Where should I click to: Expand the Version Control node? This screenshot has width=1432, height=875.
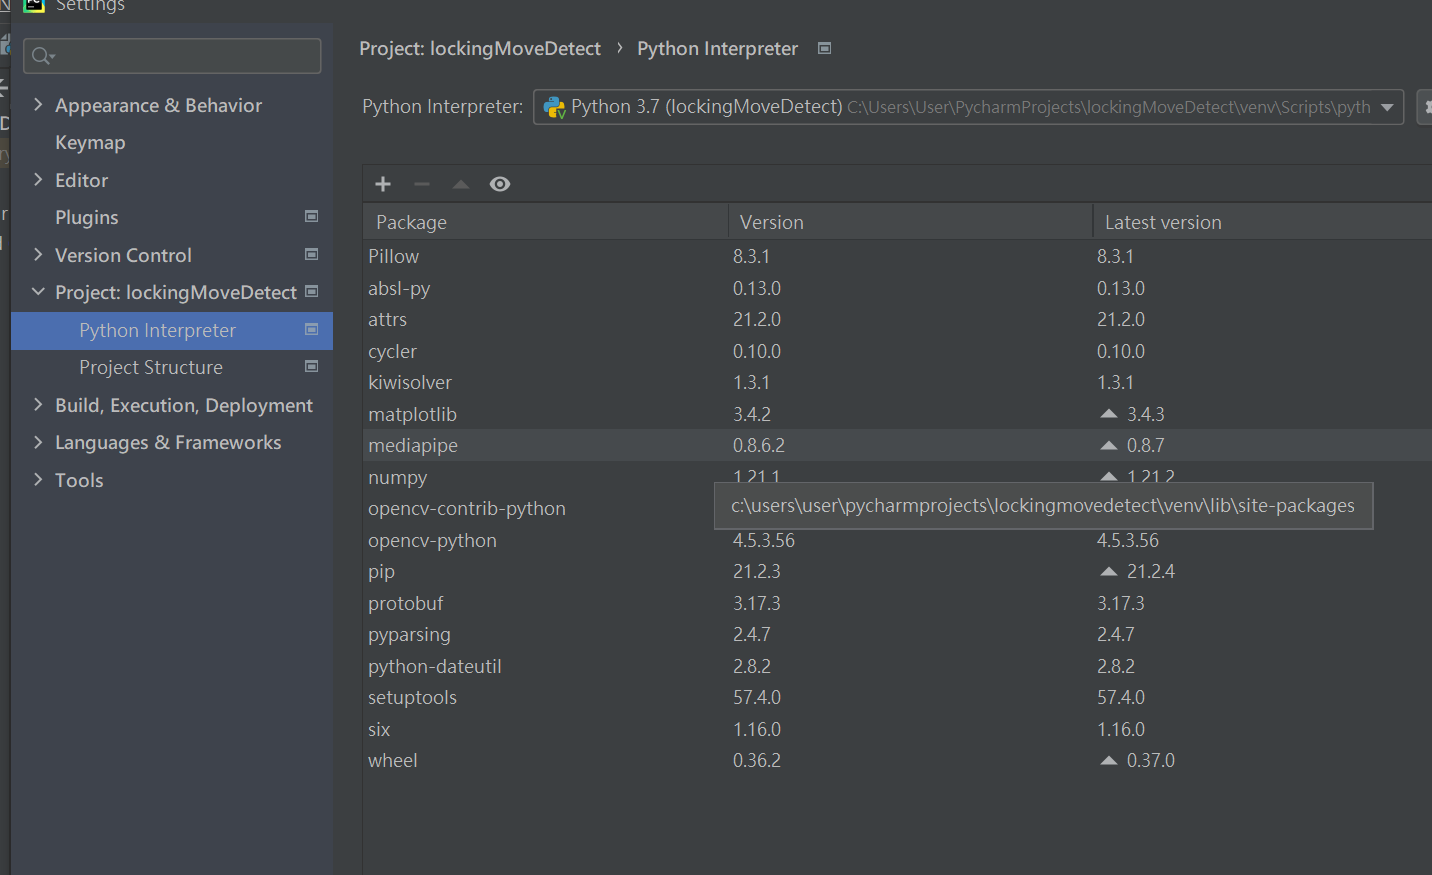[38, 254]
